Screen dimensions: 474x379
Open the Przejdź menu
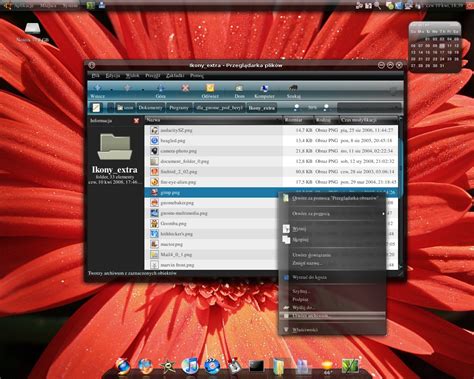(x=153, y=76)
